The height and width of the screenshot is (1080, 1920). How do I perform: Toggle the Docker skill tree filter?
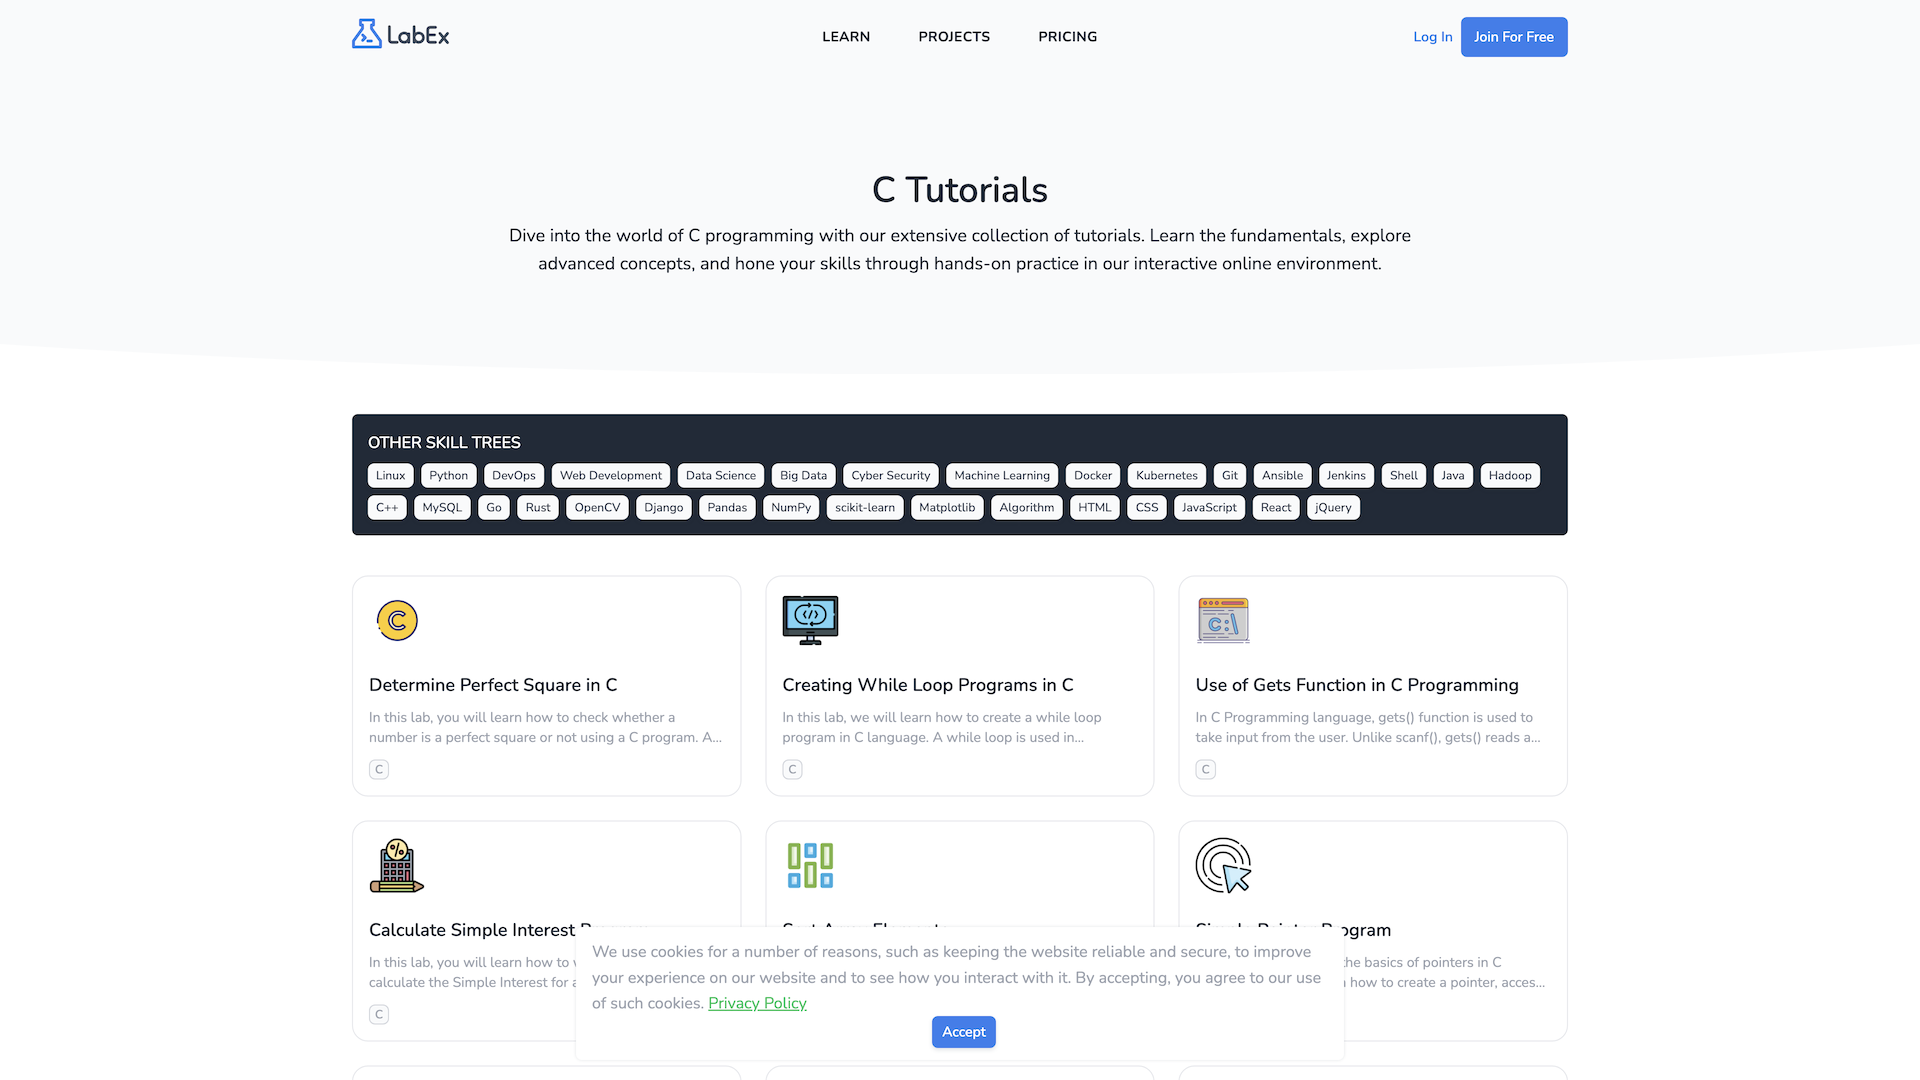pyautogui.click(x=1092, y=475)
